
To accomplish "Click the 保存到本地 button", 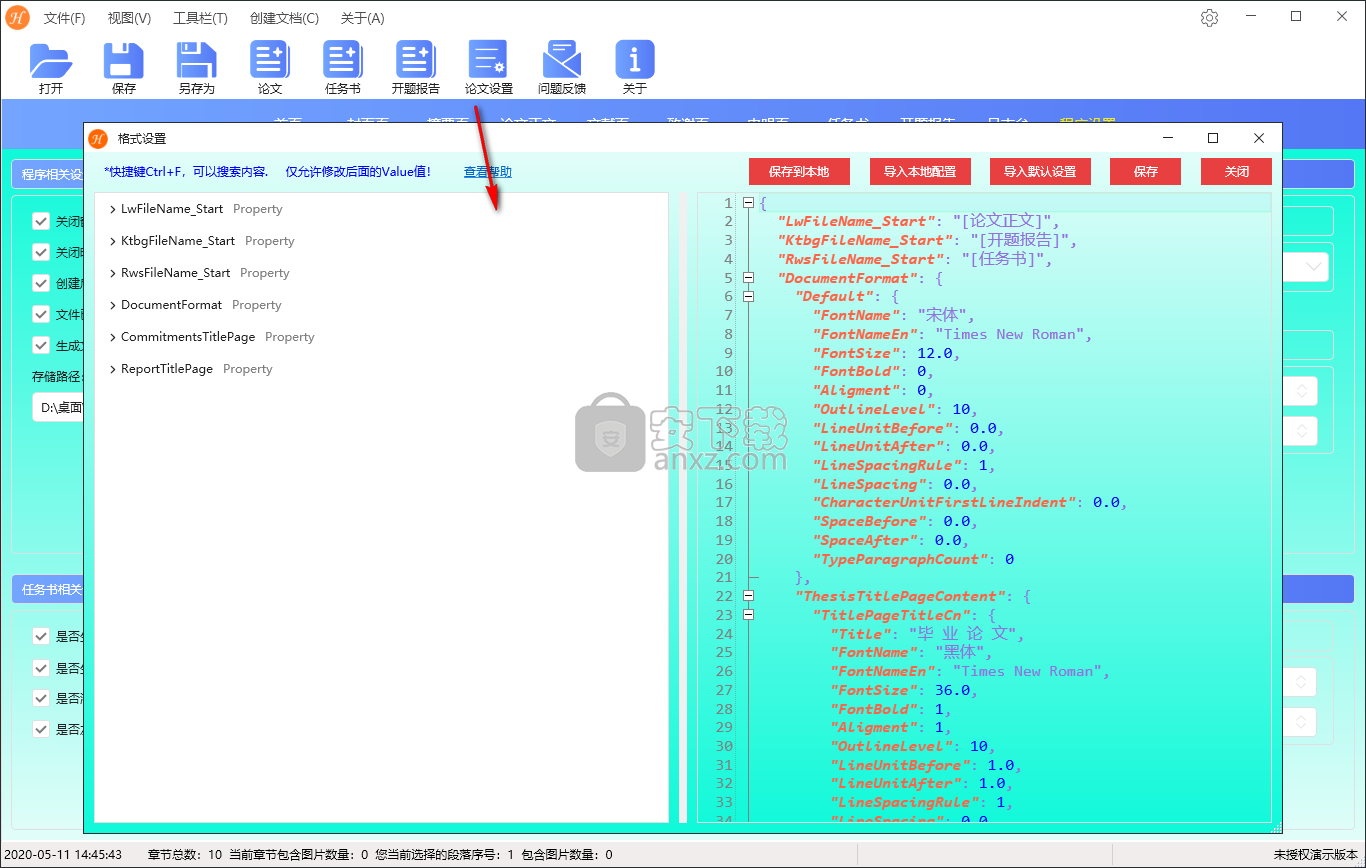I will click(x=799, y=171).
